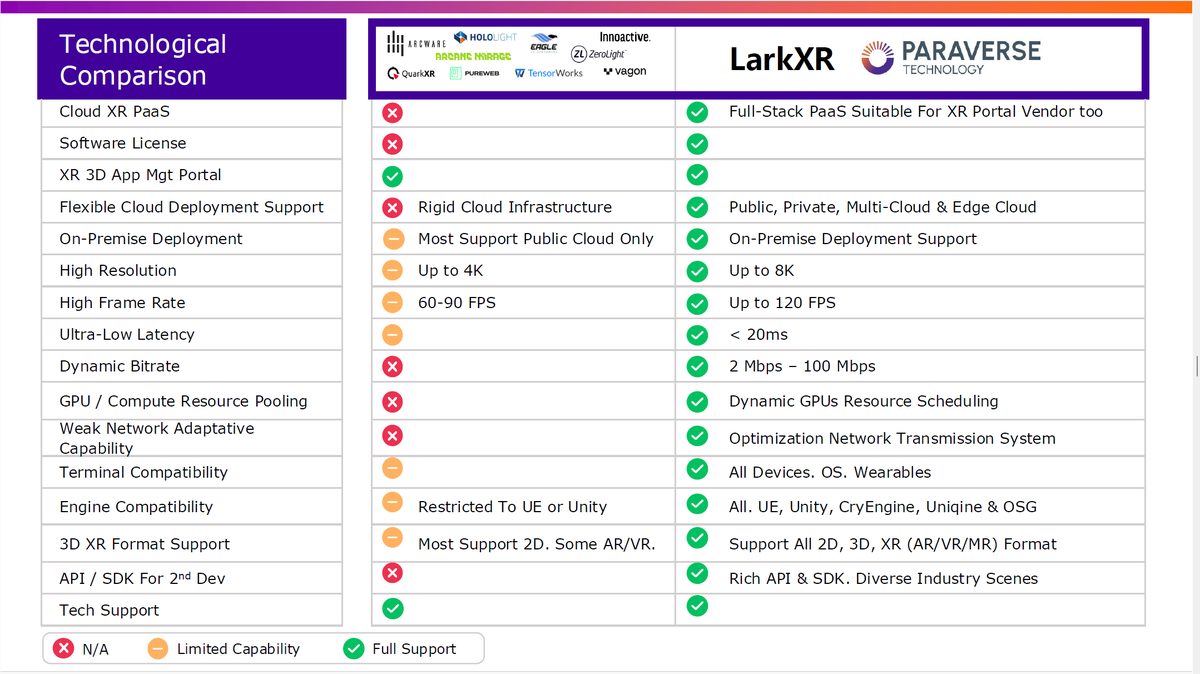
Task: Click the green check beside "2 Mbps – 100 Mbps"
Action: click(x=697, y=367)
